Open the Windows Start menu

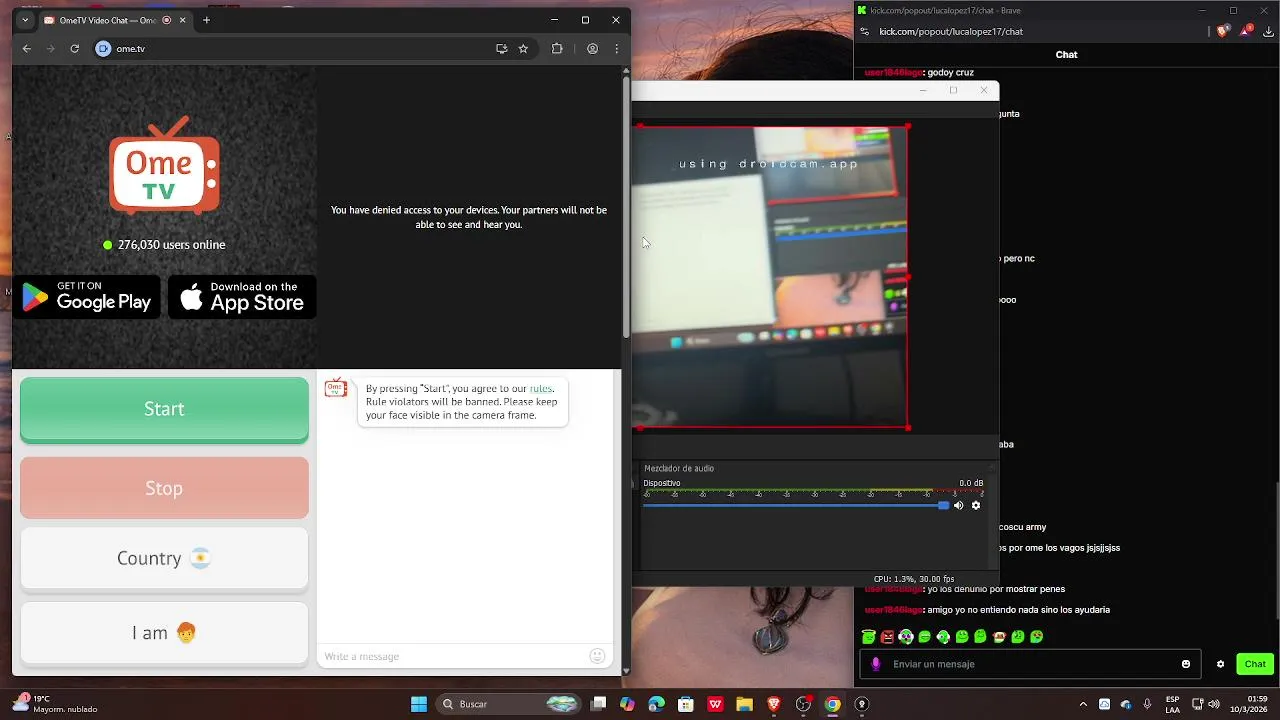(x=419, y=704)
